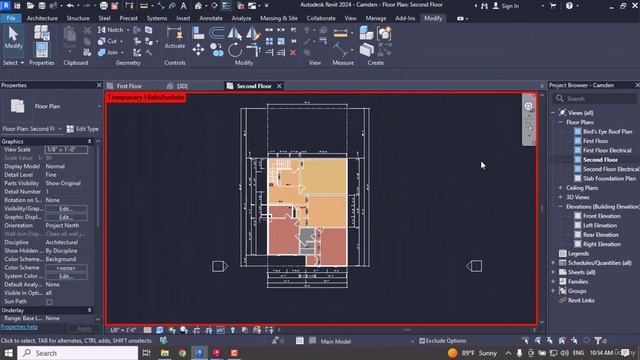The height and width of the screenshot is (360, 640).
Task: Select the Rotate tool
Action: pyautogui.click(x=235, y=50)
